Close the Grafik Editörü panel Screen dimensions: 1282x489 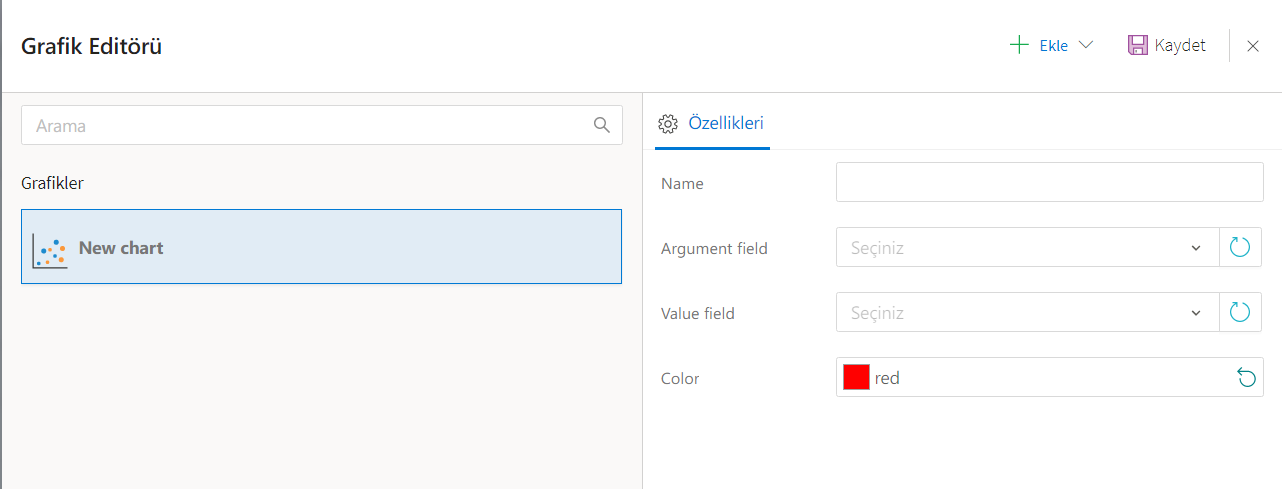point(1252,46)
